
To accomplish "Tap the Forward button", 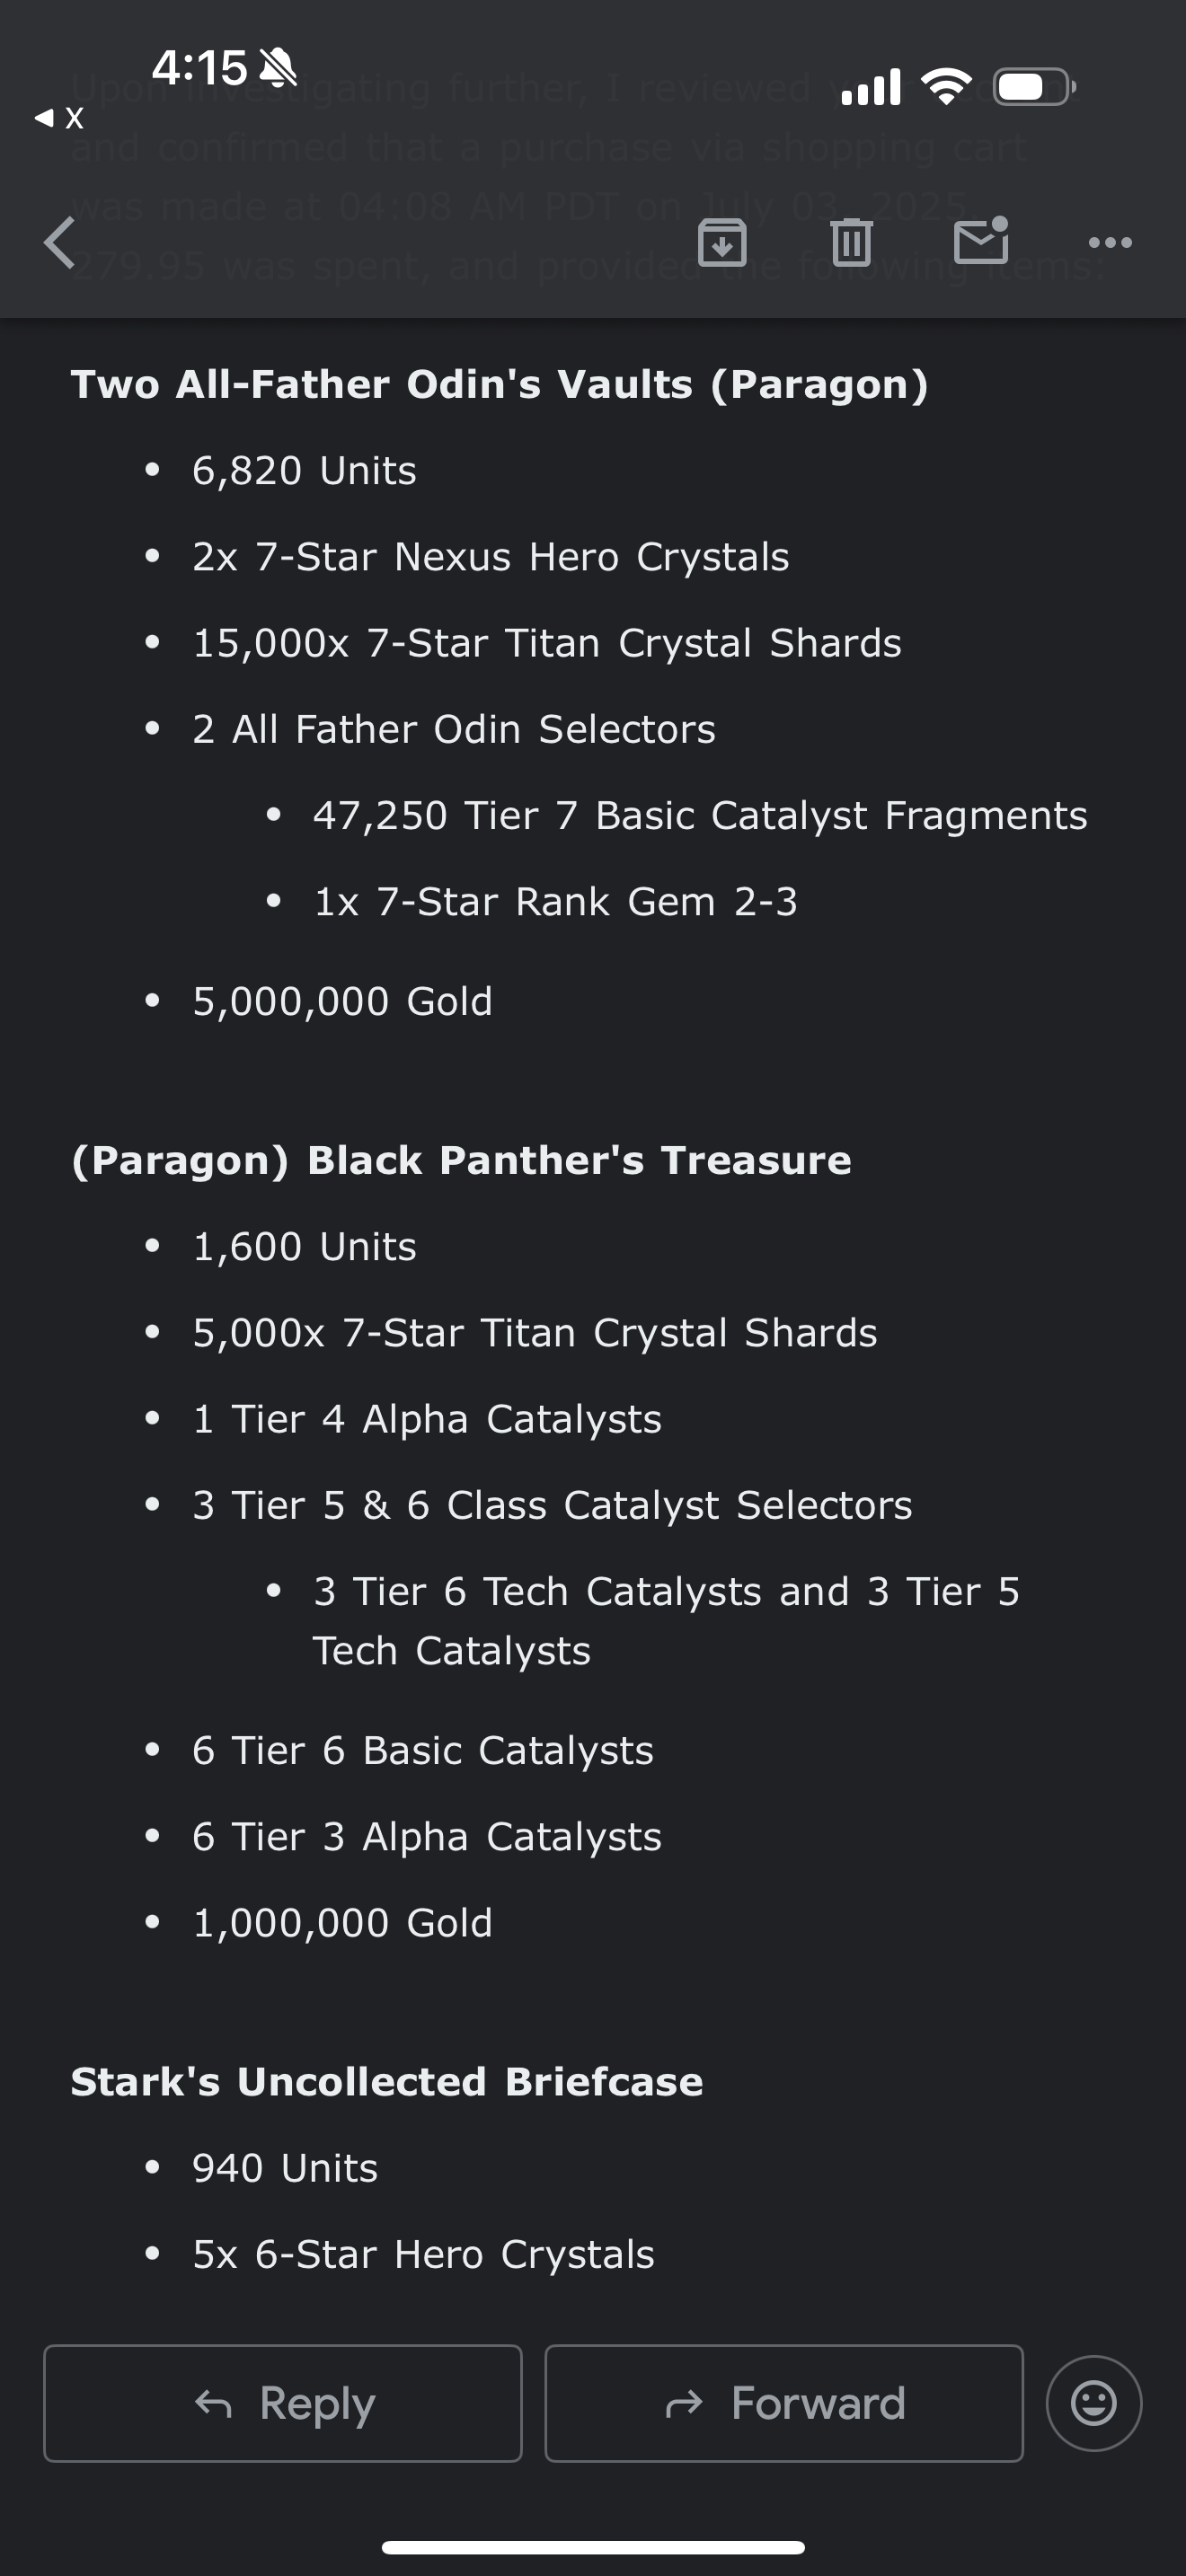I will click(x=784, y=2403).
